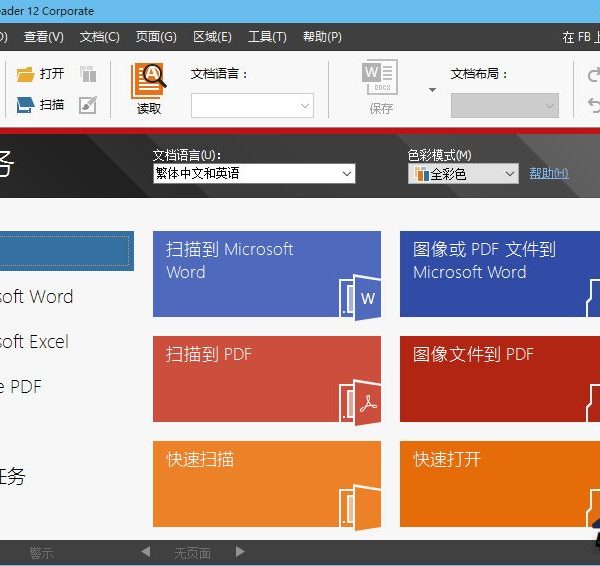
Task: Expand the Save button dropdown arrow
Action: [x=433, y=90]
